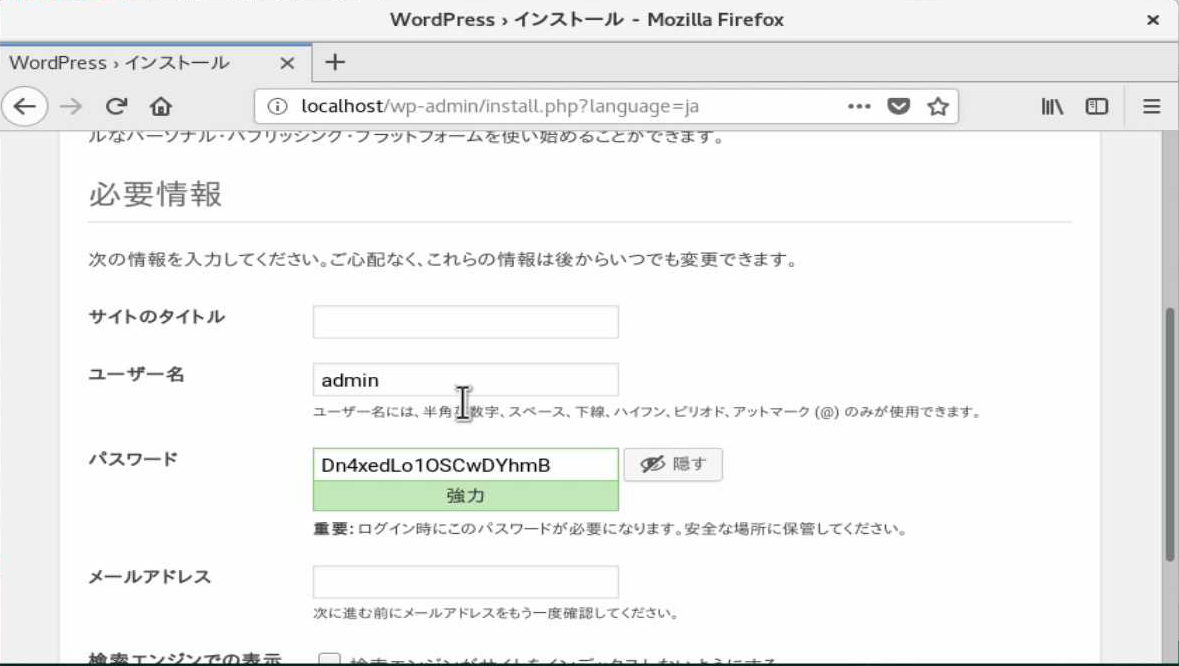Click the パスワード label
Screen dimensions: 1179x666
tap(133, 459)
